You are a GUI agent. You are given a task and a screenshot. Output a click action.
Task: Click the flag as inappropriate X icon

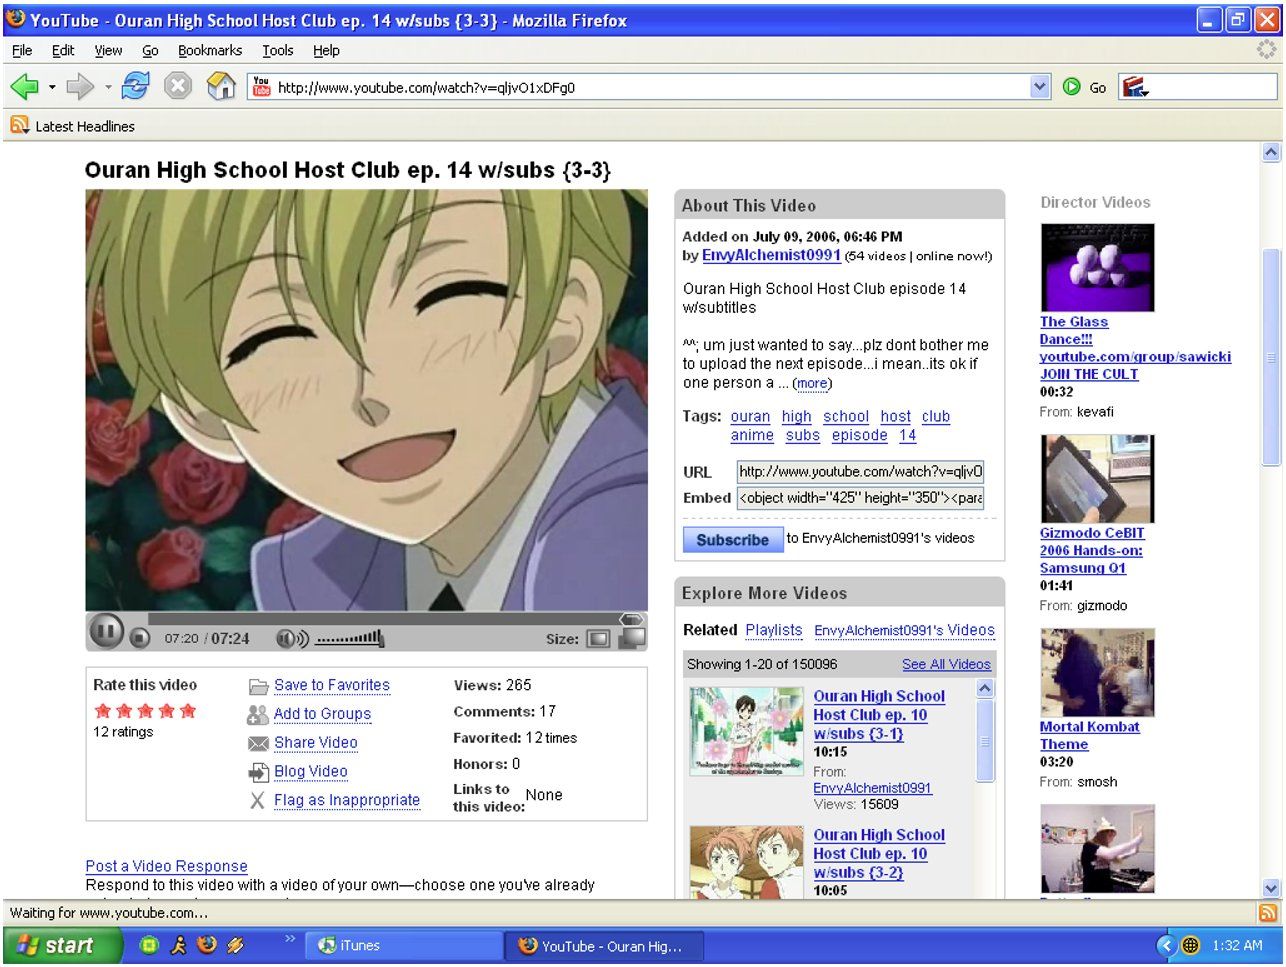tap(257, 800)
